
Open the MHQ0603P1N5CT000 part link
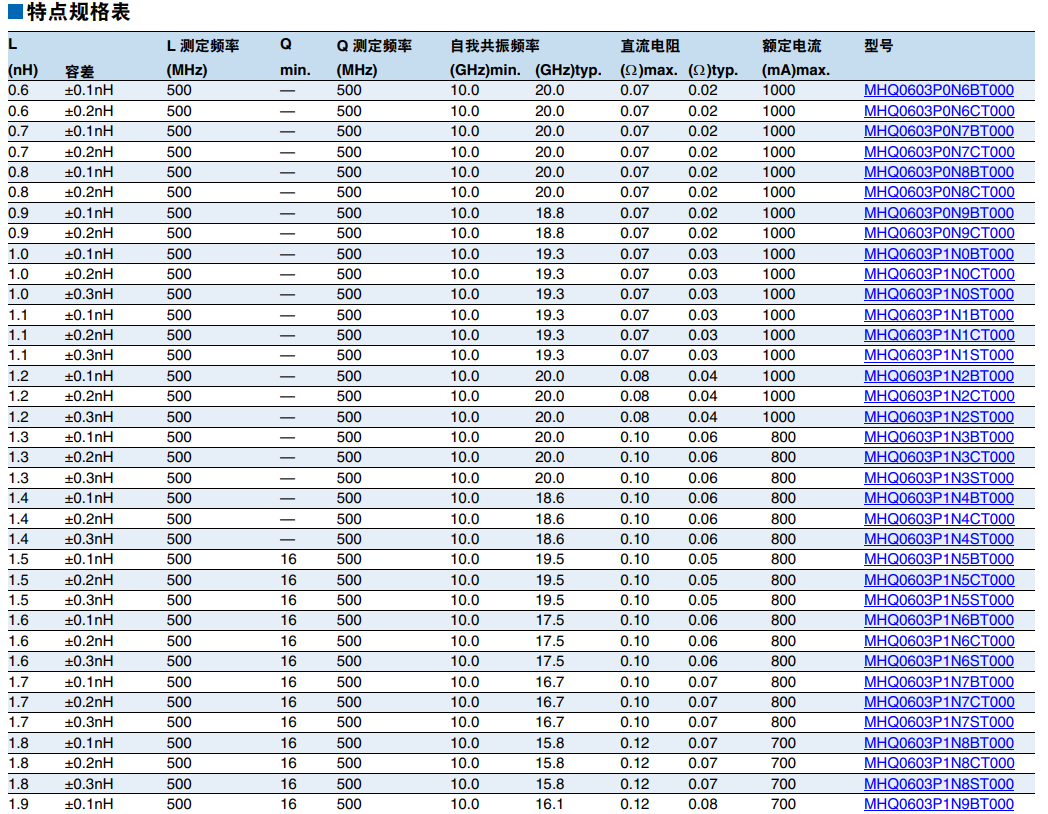pos(939,579)
